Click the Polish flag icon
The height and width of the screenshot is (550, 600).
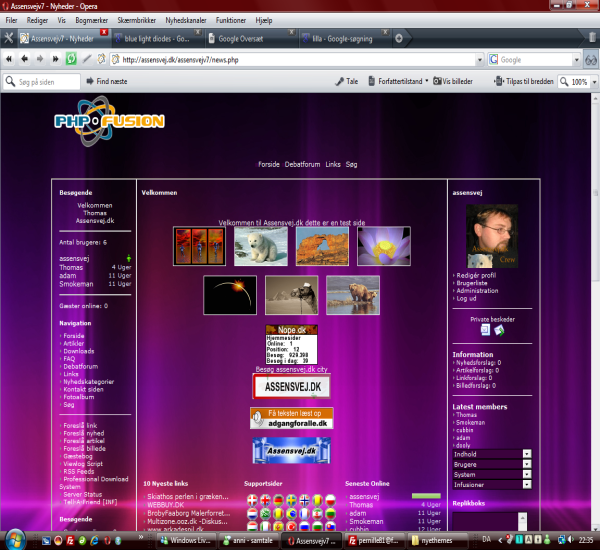click(330, 500)
